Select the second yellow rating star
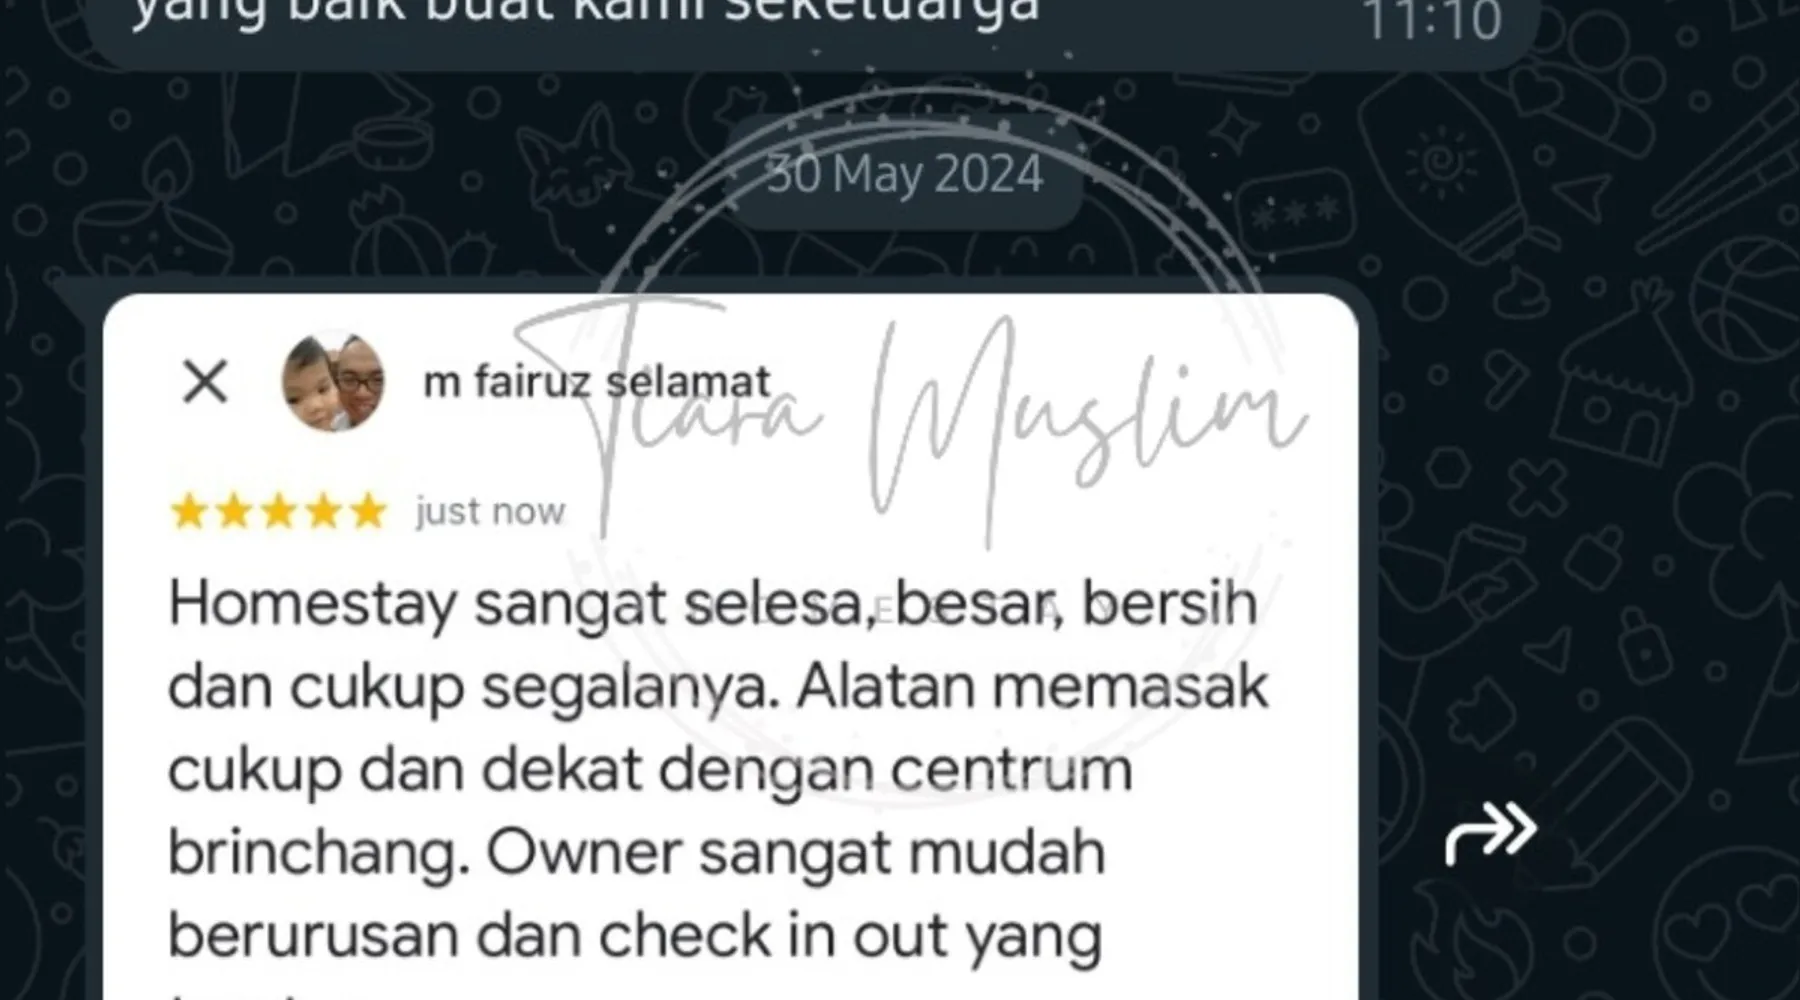The image size is (1800, 1000). 233,511
